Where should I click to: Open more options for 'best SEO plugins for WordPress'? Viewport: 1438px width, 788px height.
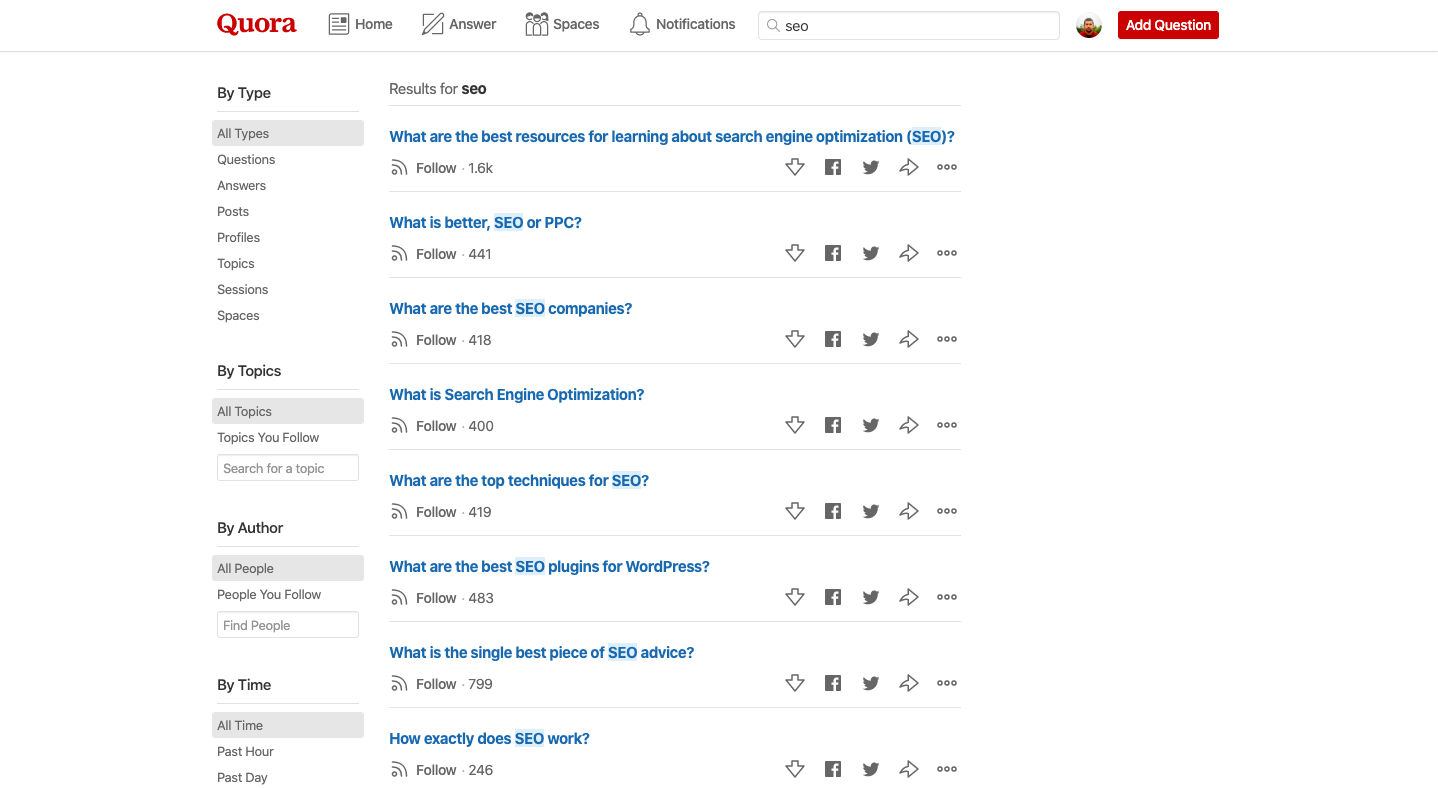pos(947,597)
